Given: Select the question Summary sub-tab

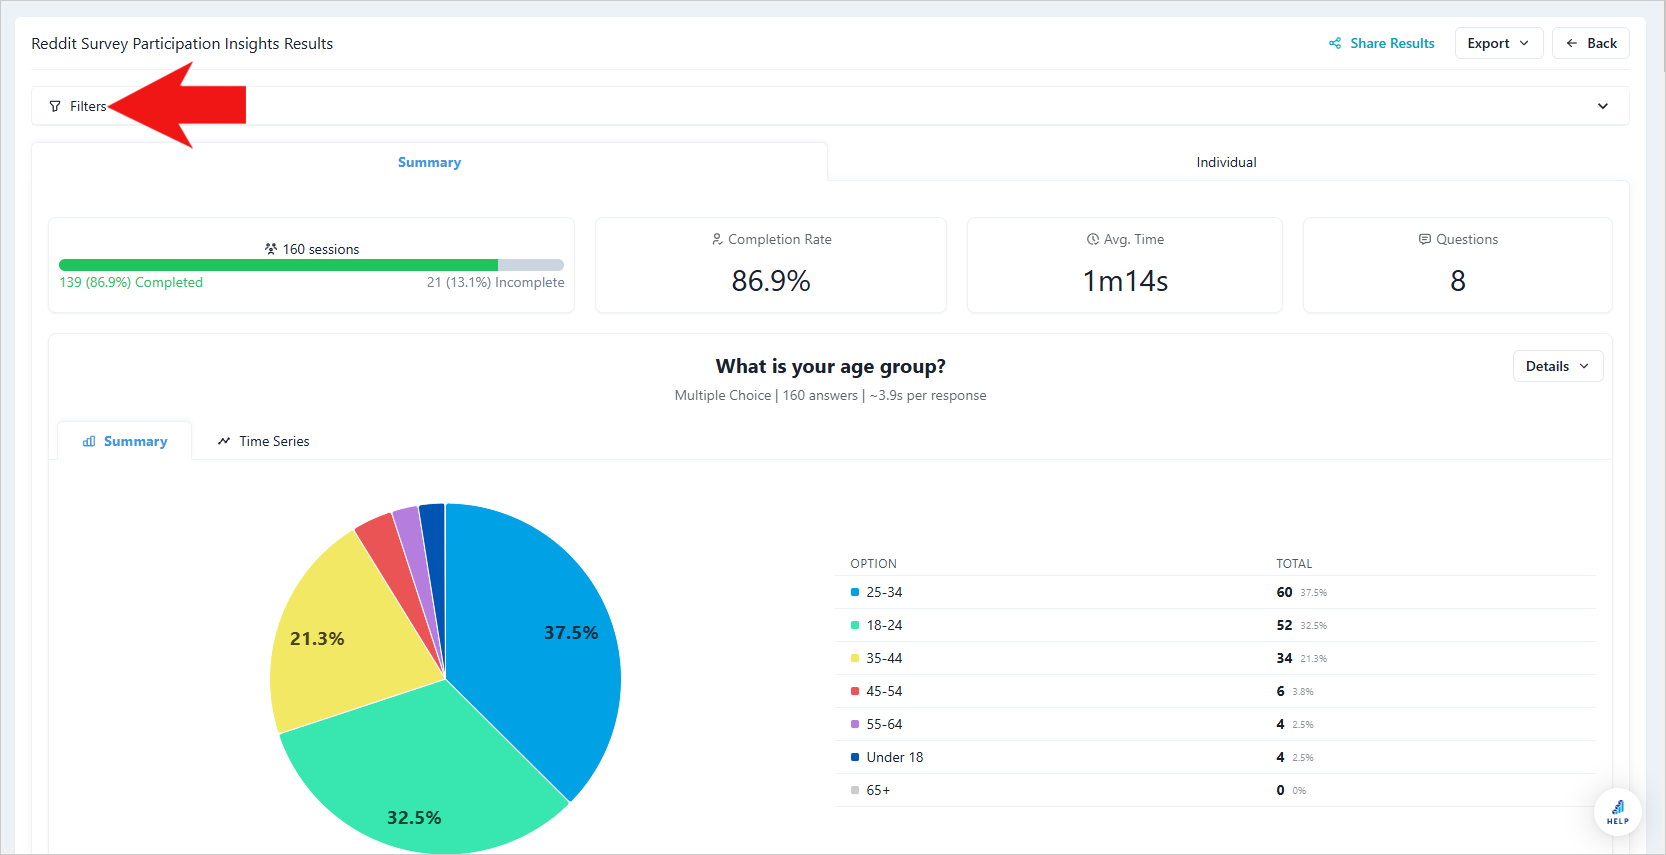Looking at the screenshot, I should [125, 441].
